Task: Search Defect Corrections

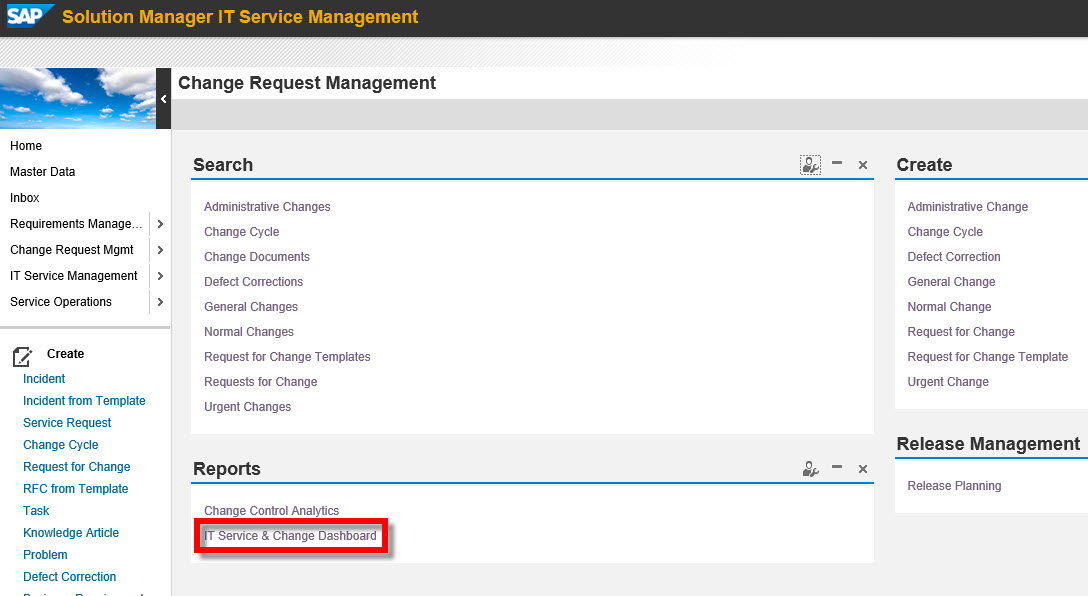Action: coord(253,282)
